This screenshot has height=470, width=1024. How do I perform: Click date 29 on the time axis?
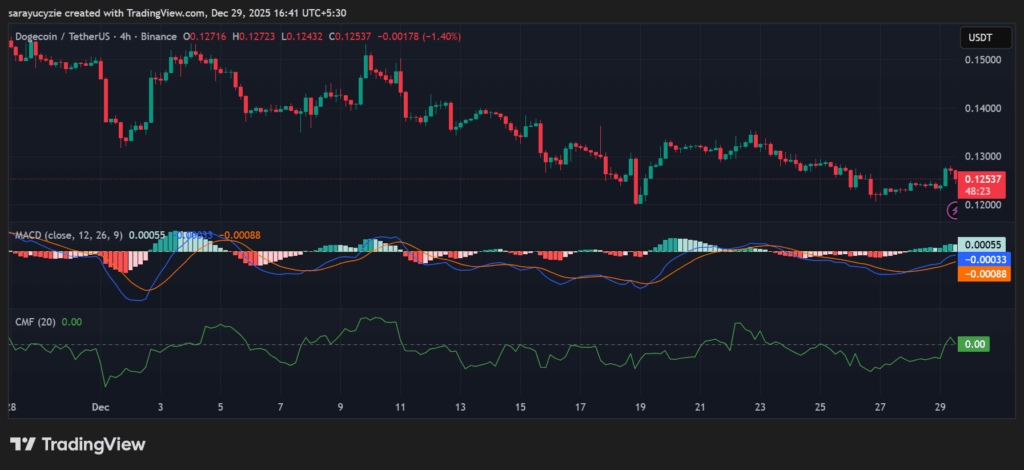click(940, 408)
